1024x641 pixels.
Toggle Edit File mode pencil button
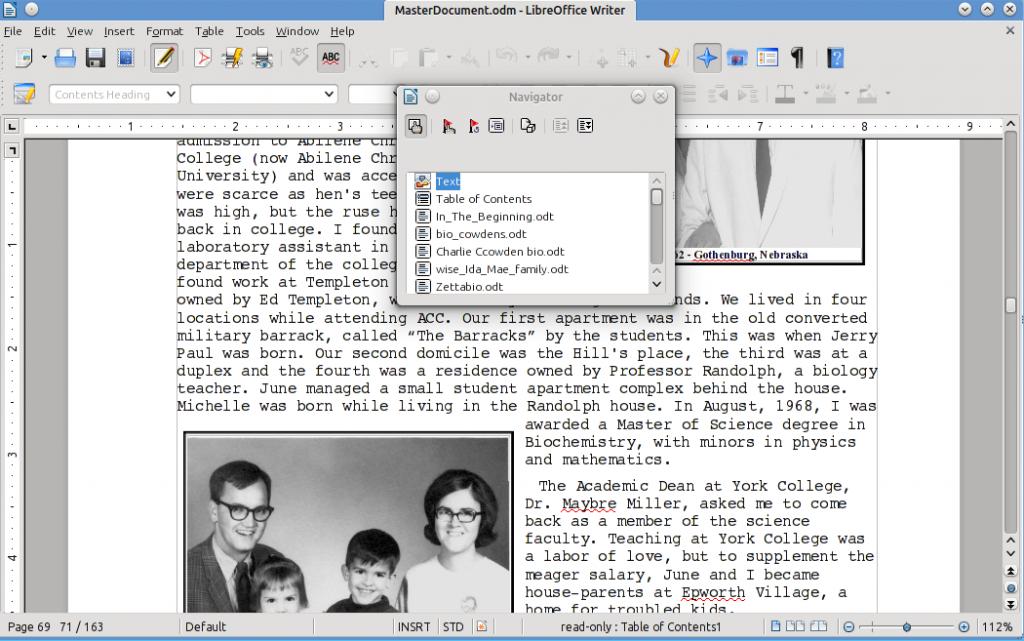[164, 58]
